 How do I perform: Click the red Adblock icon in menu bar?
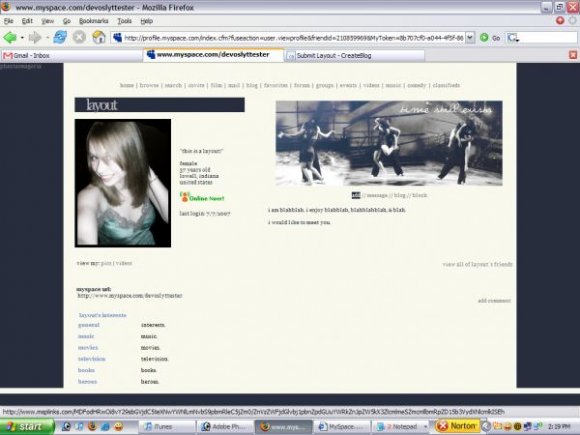560,20
